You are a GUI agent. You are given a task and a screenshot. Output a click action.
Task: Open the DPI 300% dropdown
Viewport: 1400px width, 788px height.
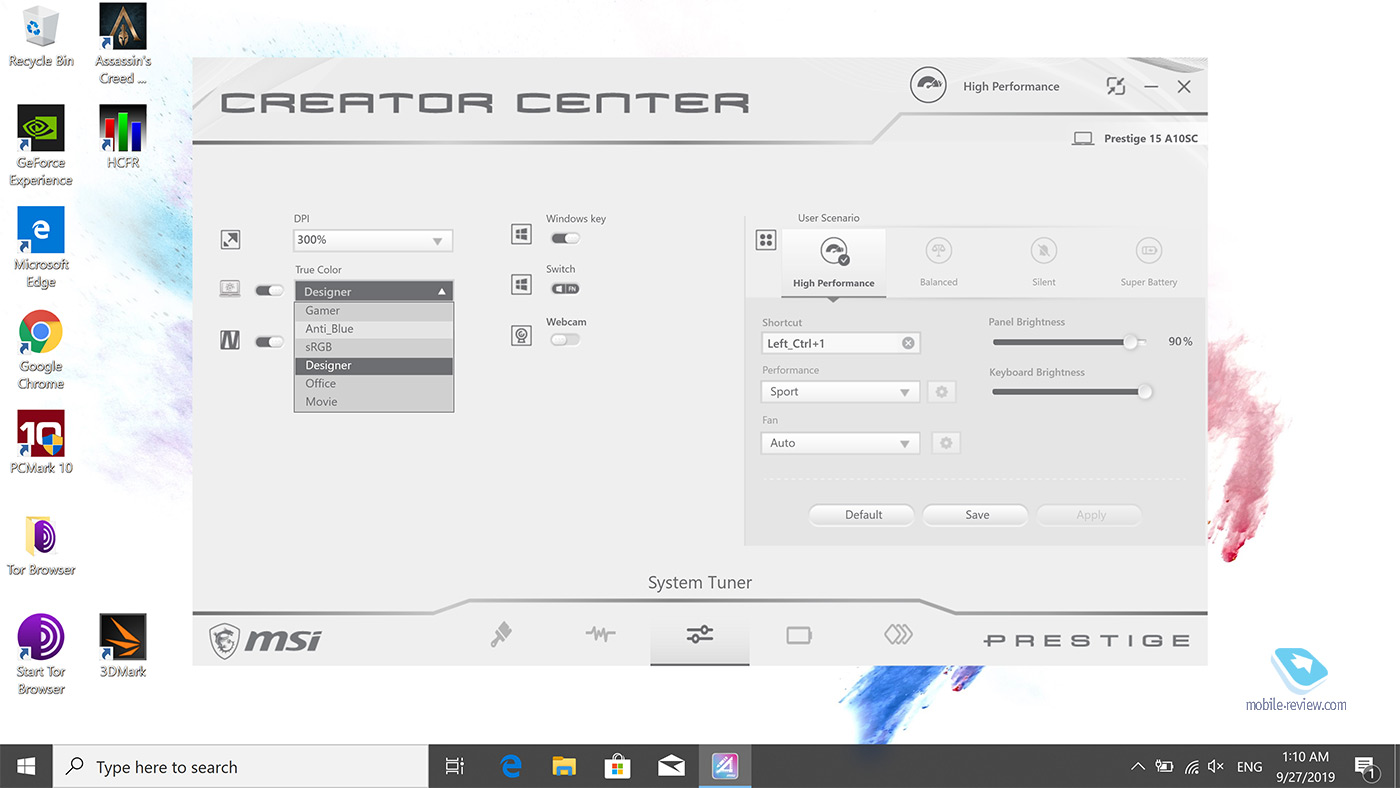(373, 240)
